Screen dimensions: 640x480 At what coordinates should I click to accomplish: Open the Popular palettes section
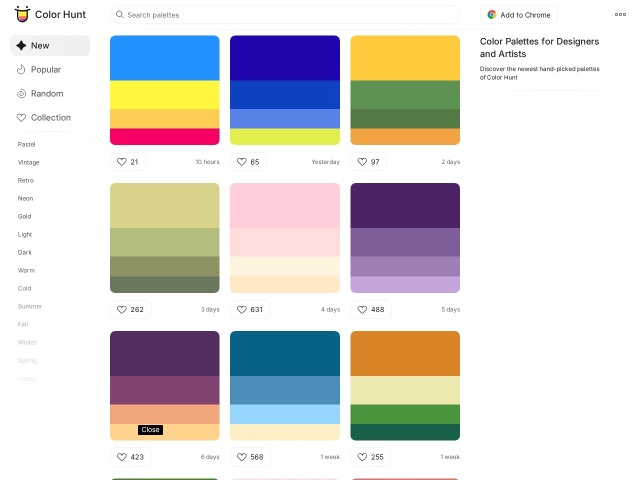click(x=50, y=69)
